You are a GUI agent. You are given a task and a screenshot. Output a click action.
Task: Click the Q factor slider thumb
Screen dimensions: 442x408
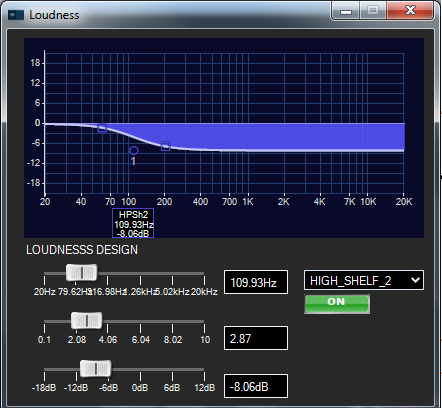87,321
